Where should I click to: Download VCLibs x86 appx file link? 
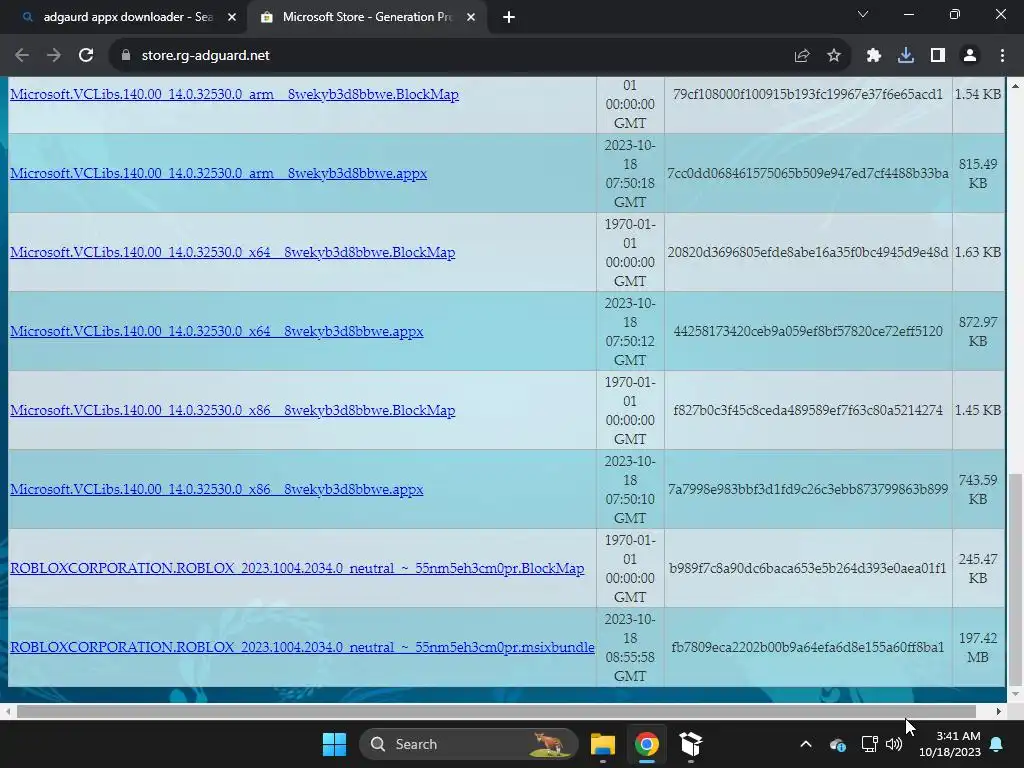(217, 489)
